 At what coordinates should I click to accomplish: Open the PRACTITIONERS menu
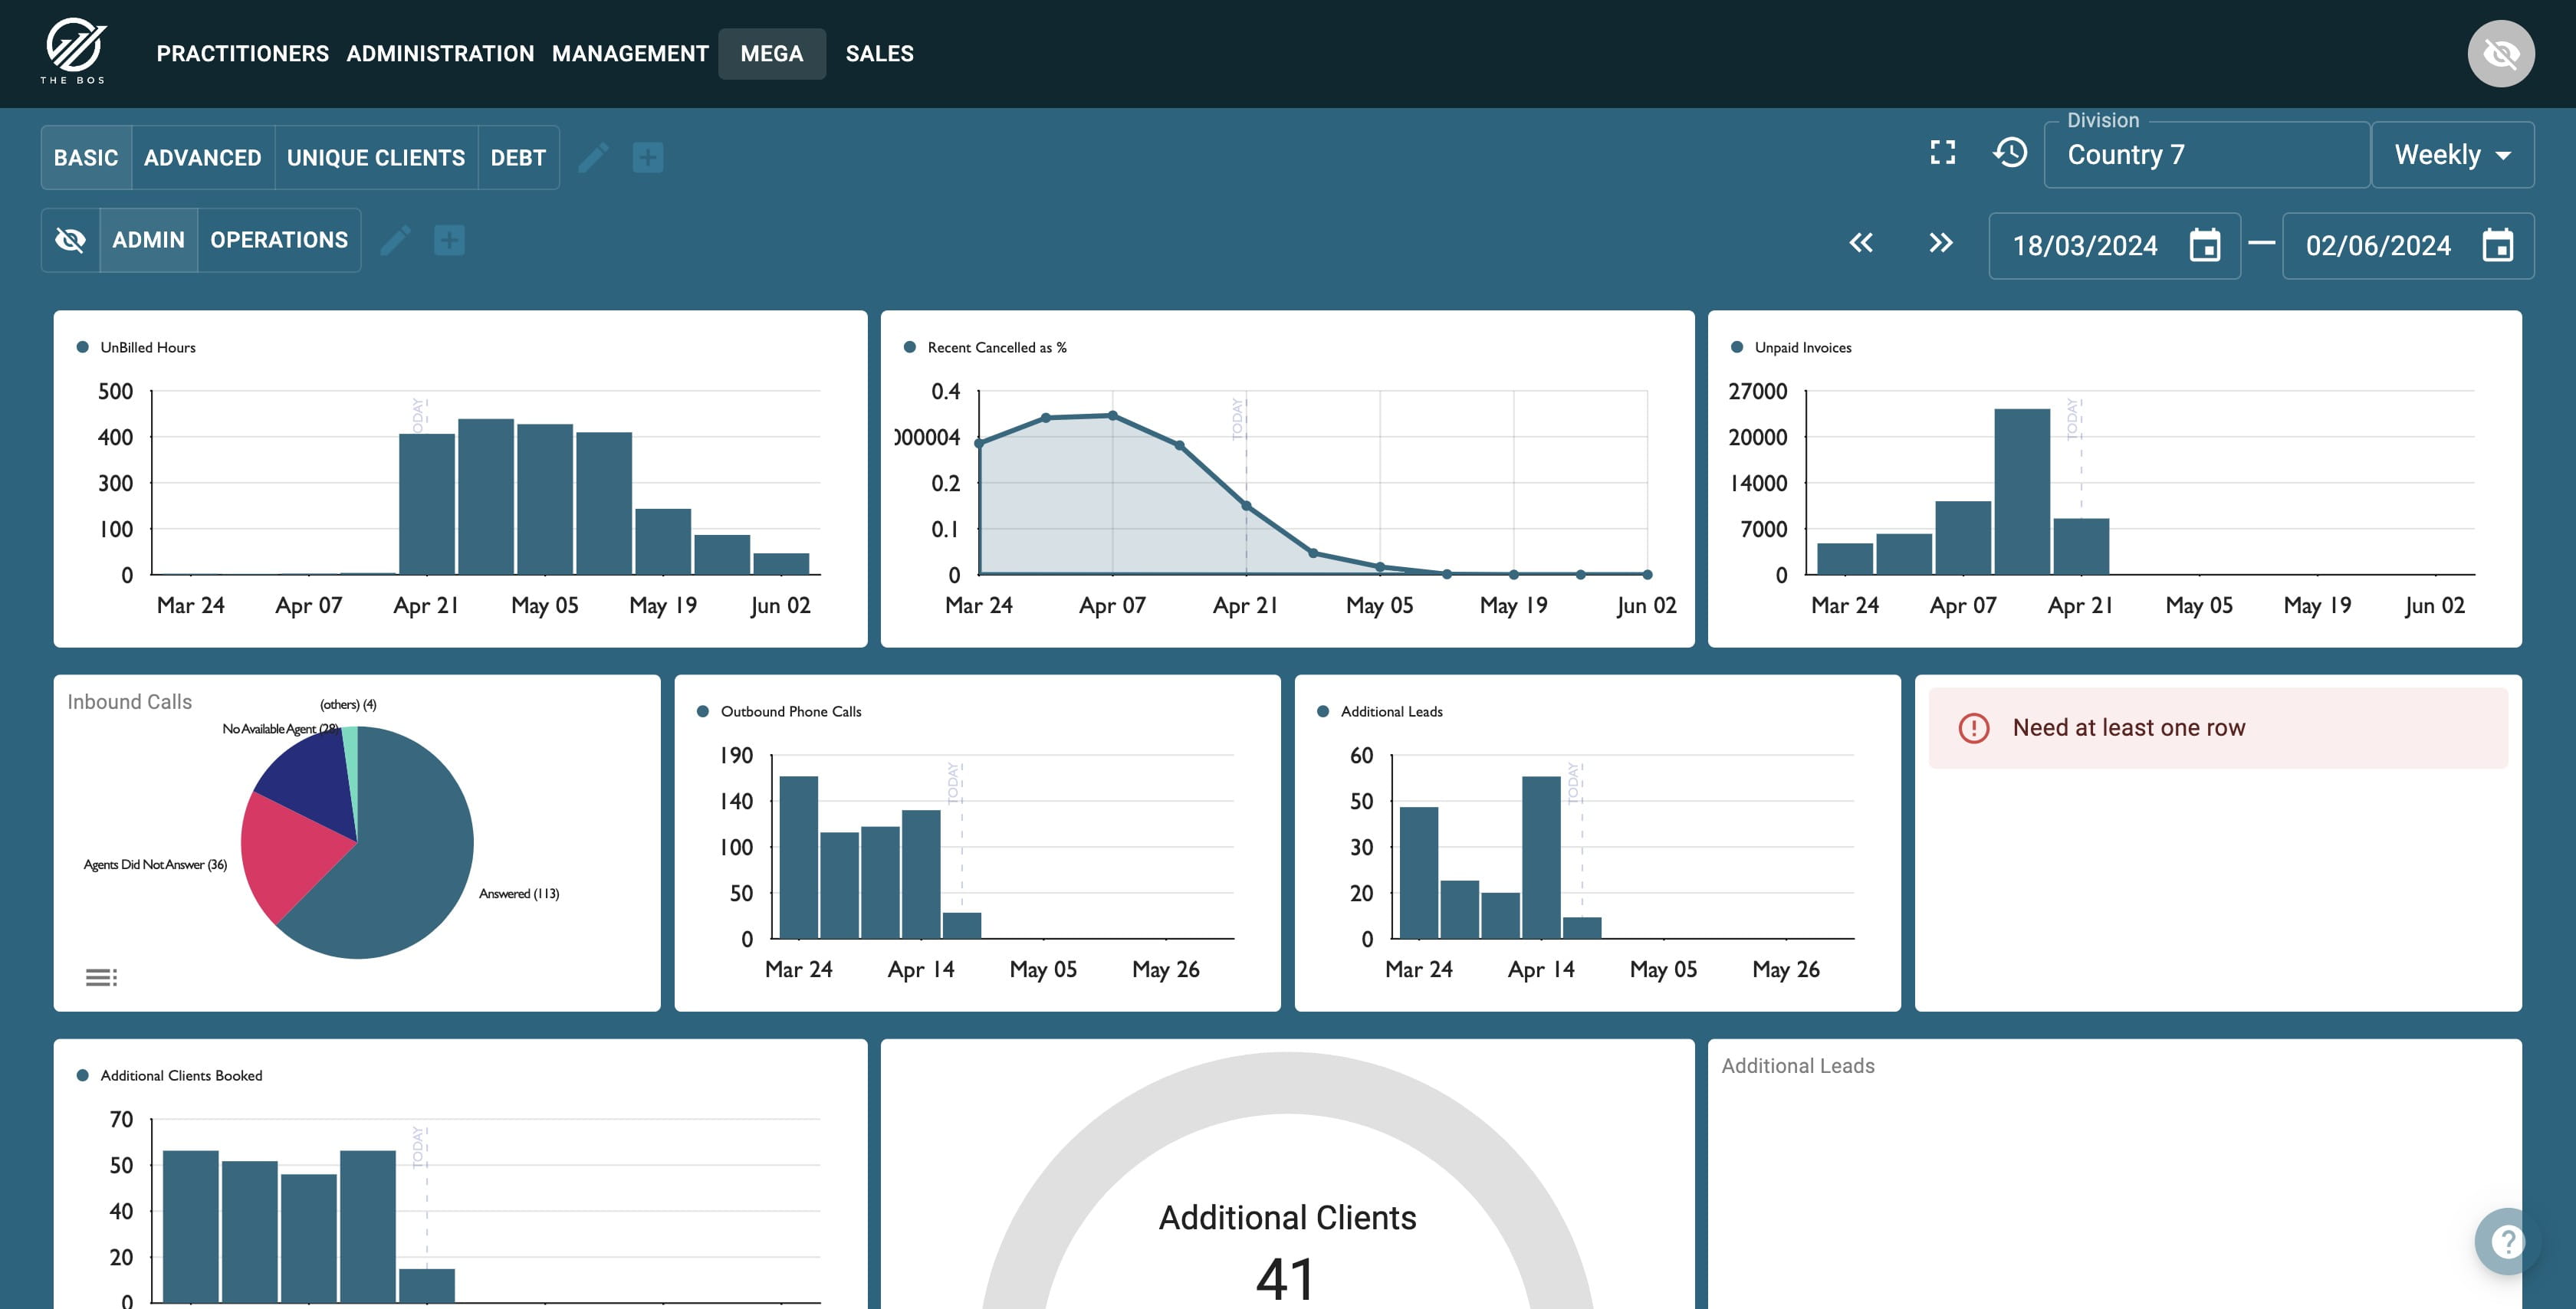[x=243, y=54]
